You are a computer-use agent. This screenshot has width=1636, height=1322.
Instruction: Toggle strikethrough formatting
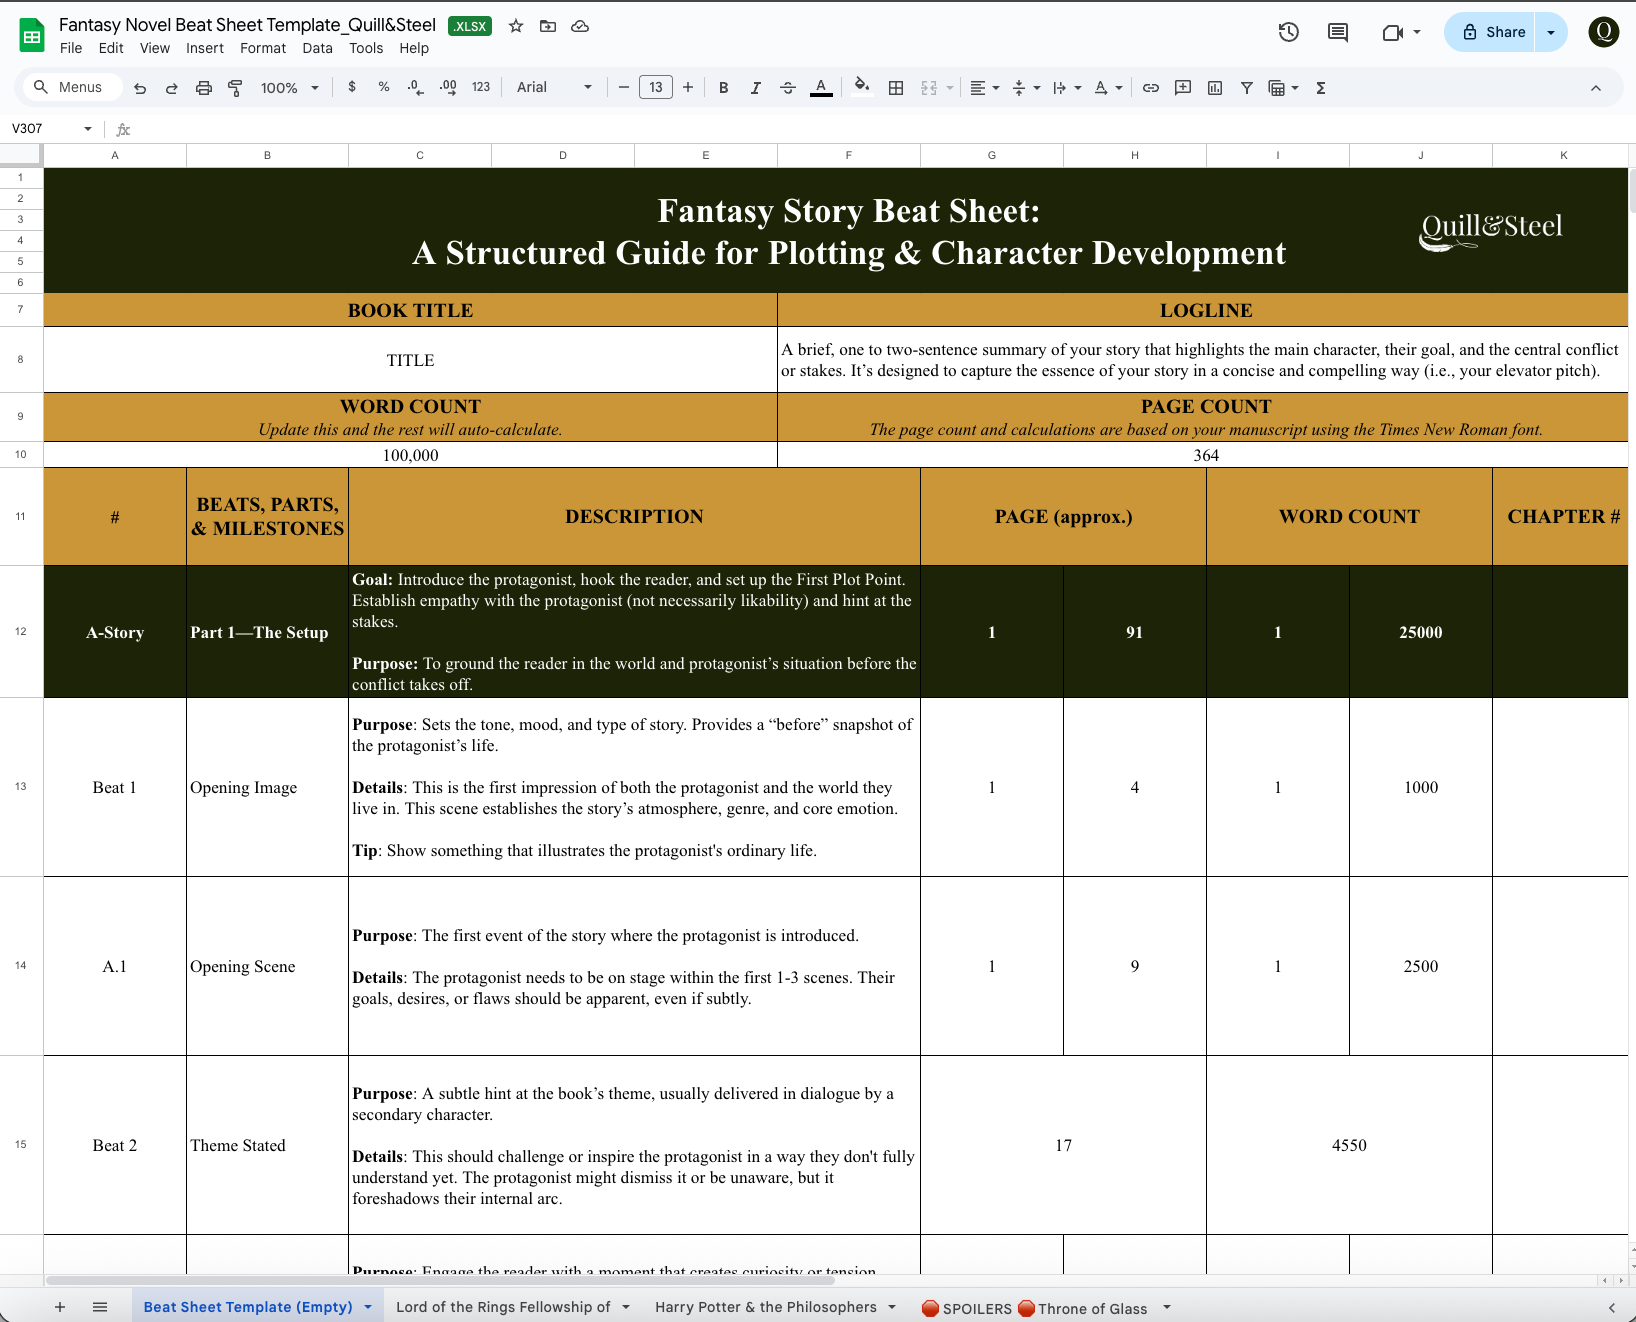pyautogui.click(x=788, y=88)
